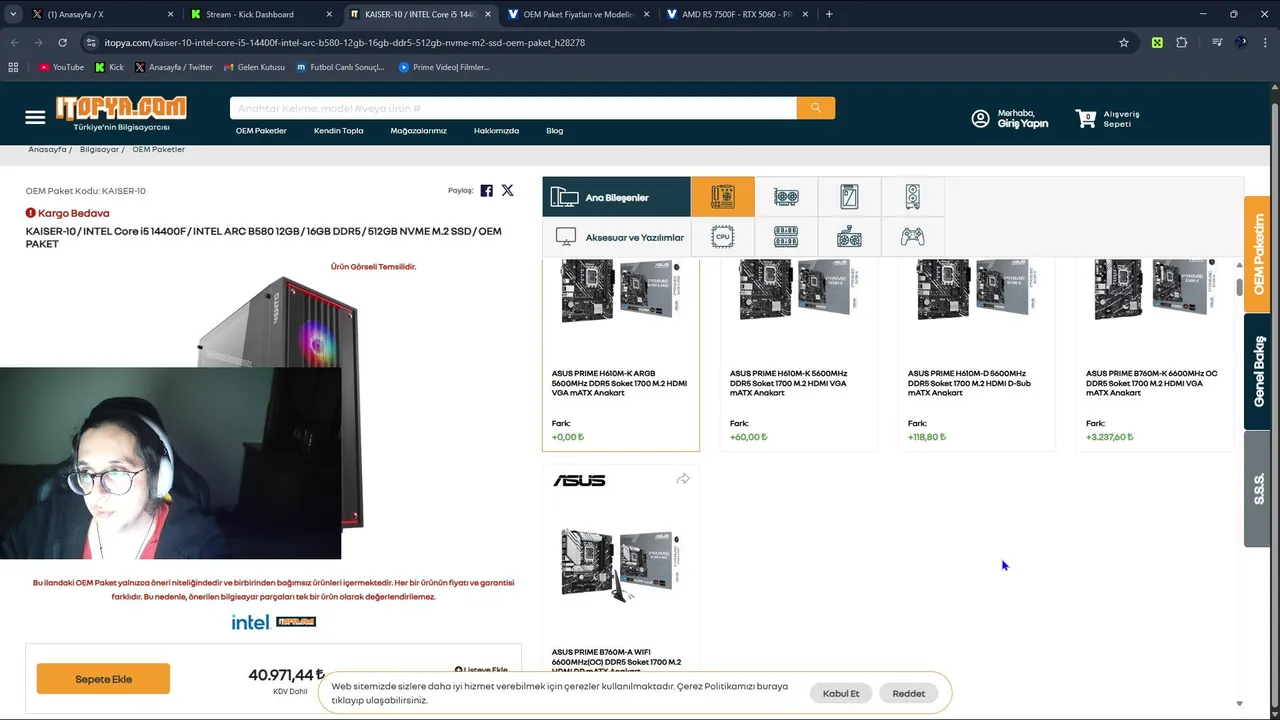Open the OEM Paketler menu
1280x720 pixels.
pyautogui.click(x=261, y=130)
